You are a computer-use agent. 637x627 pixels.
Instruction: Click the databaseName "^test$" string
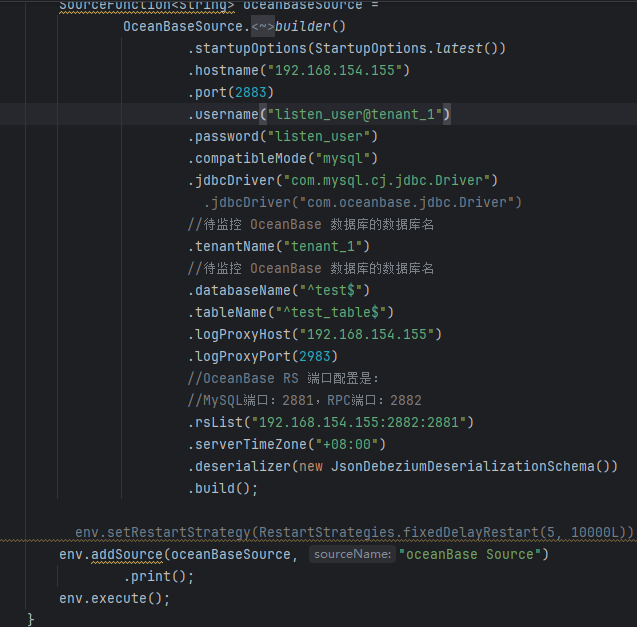[x=331, y=290]
